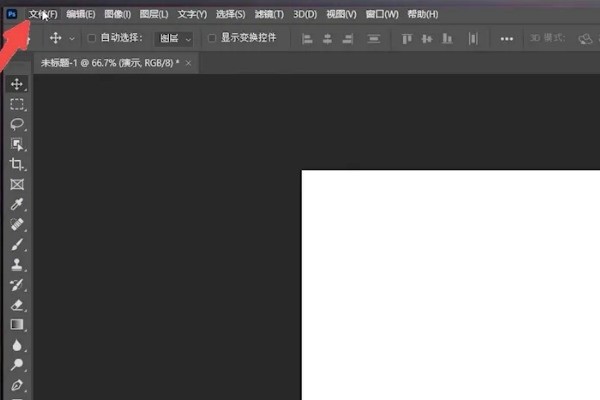Choose the Eyedropper tool

click(17, 205)
